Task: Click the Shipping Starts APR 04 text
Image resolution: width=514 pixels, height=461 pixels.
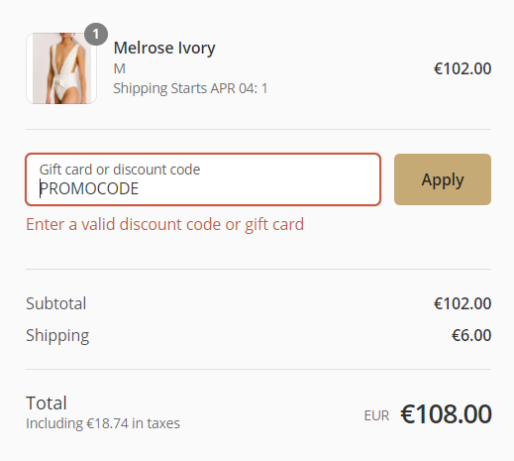Action: (x=190, y=88)
